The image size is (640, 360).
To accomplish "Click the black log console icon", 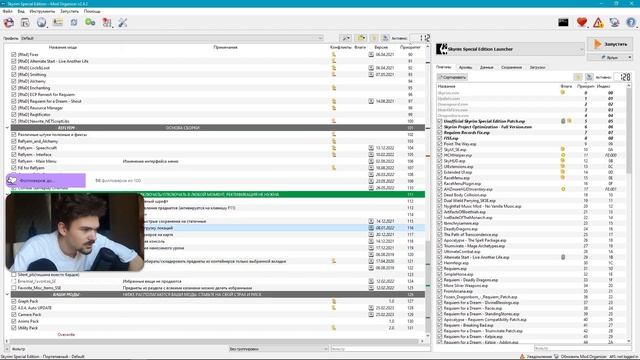I will pyautogui.click(x=563, y=22).
